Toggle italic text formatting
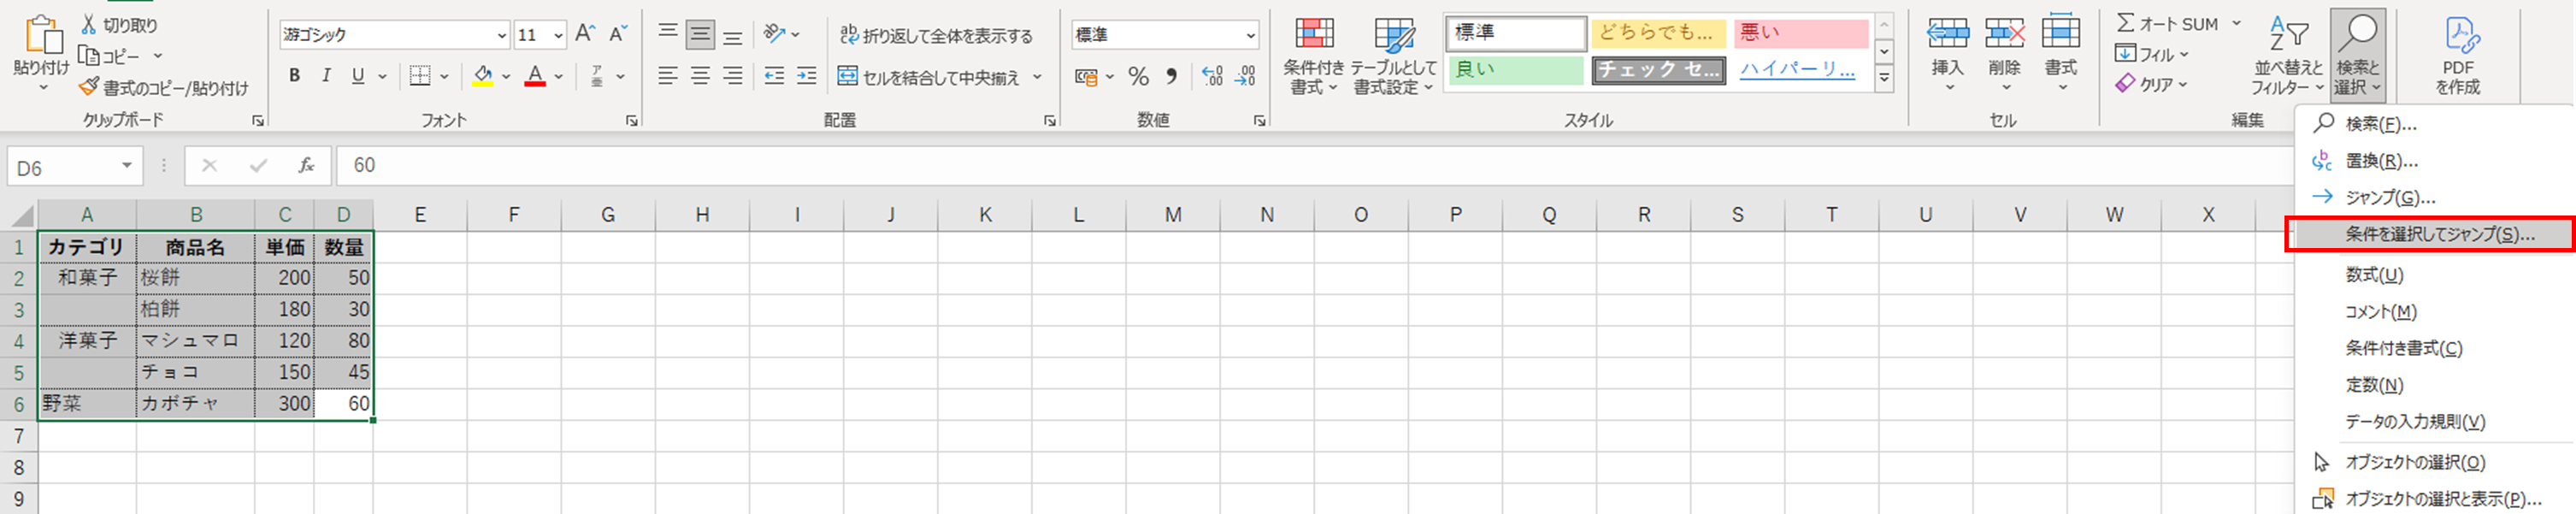Screen dimensions: 2576x514 coord(326,76)
